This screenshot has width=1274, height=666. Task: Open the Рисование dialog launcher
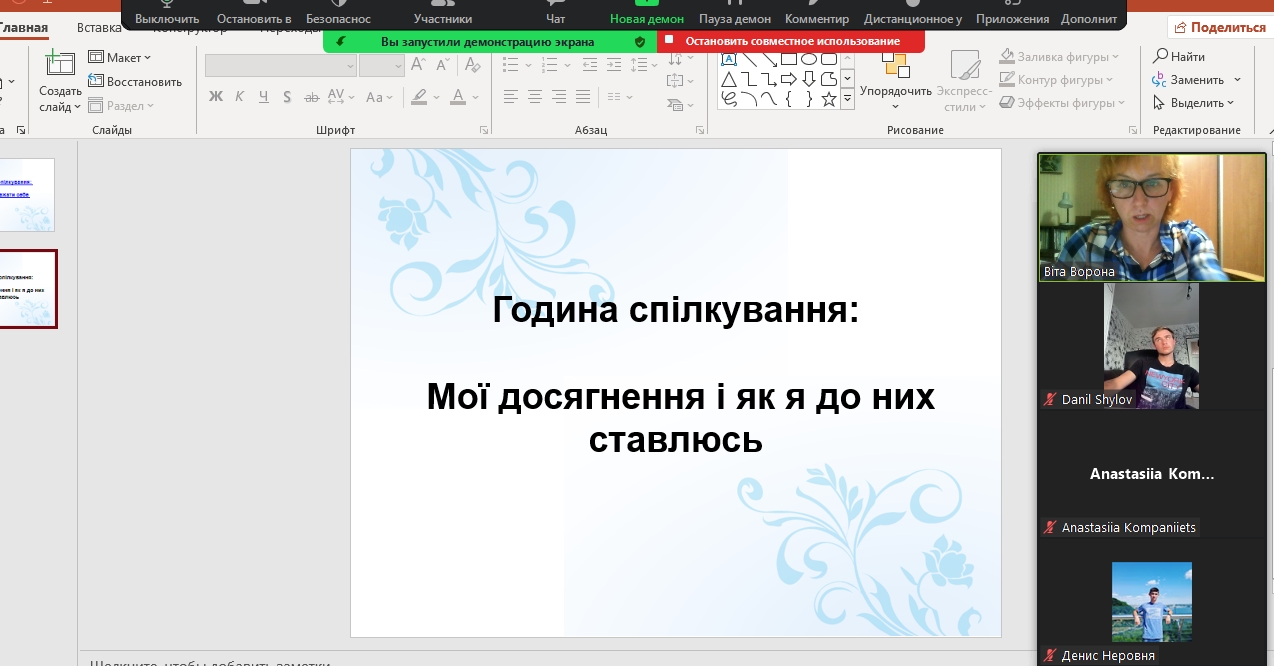[1133, 130]
